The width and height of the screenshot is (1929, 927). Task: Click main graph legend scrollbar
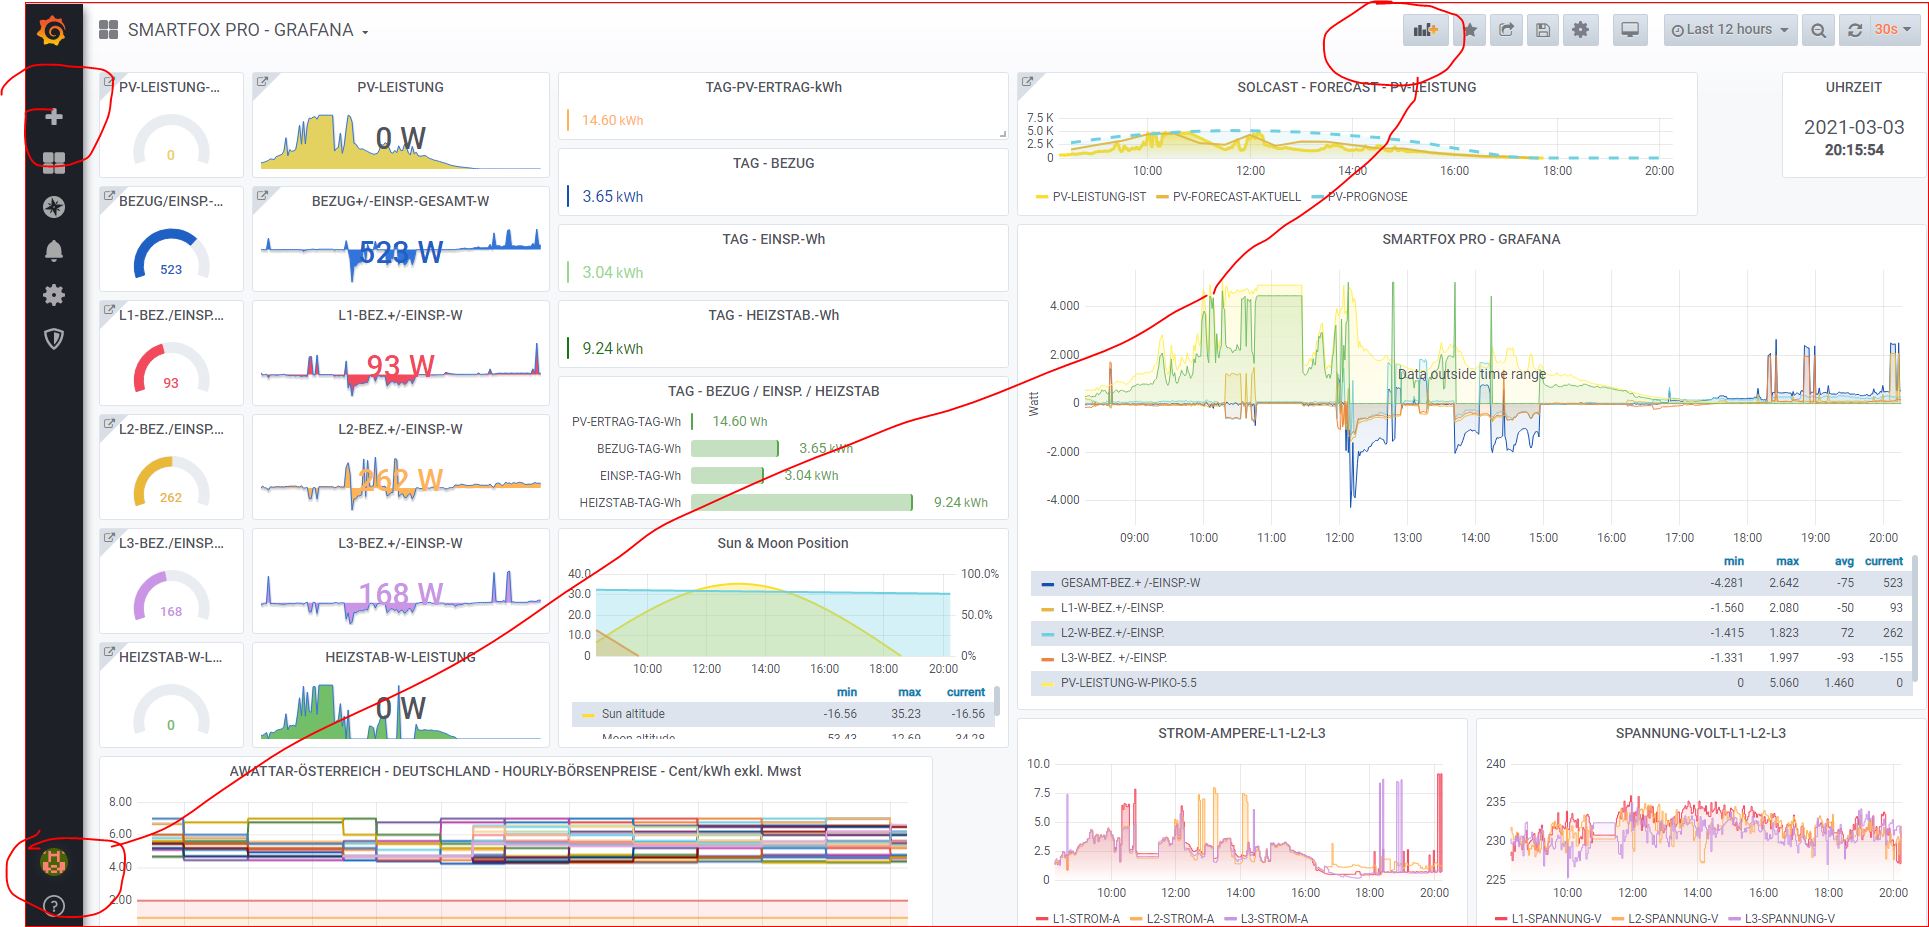[1915, 620]
